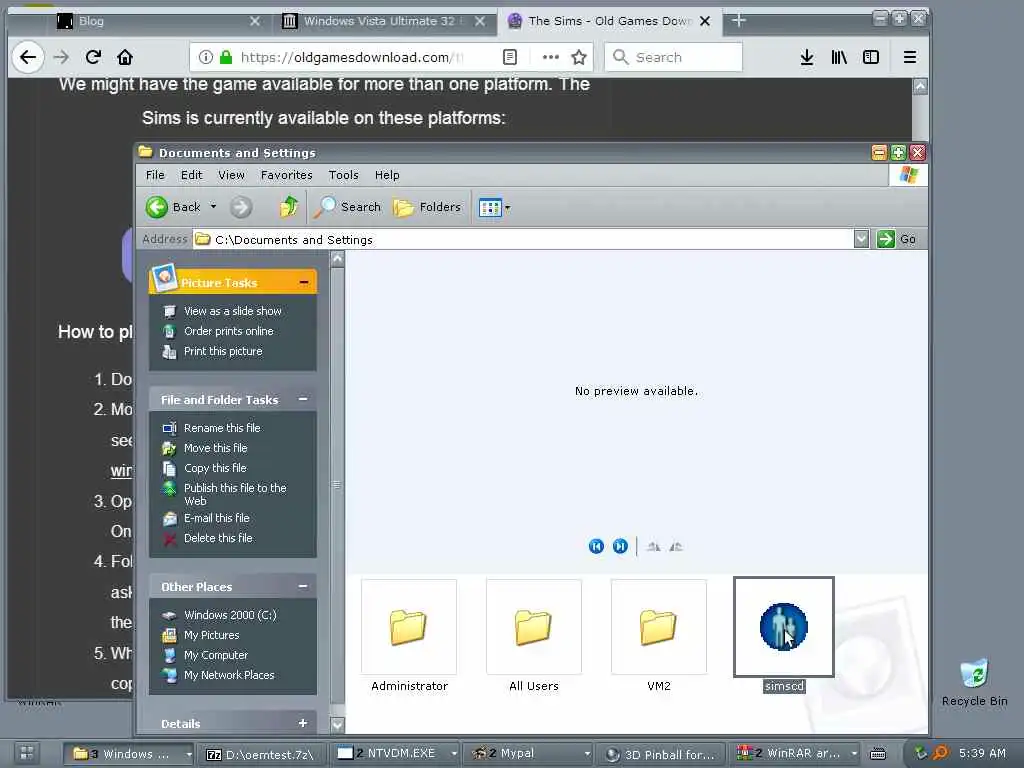1024x768 pixels.
Task: Go up one folder level
Action: (289, 207)
